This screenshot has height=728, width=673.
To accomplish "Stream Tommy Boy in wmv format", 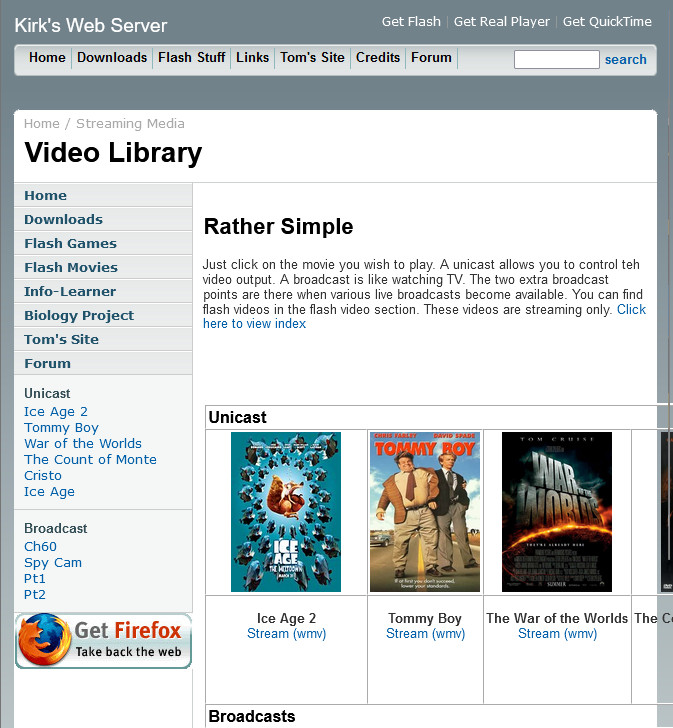I will click(x=425, y=634).
